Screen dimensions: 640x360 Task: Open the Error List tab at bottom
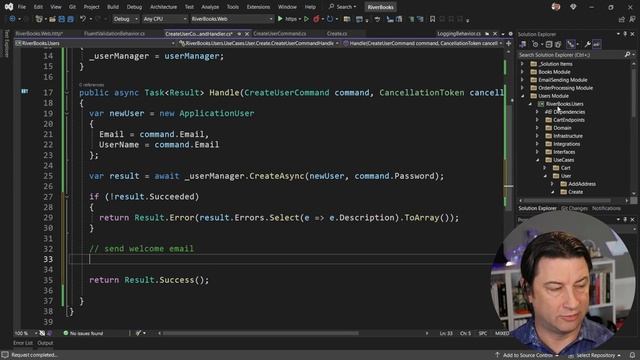click(x=22, y=343)
